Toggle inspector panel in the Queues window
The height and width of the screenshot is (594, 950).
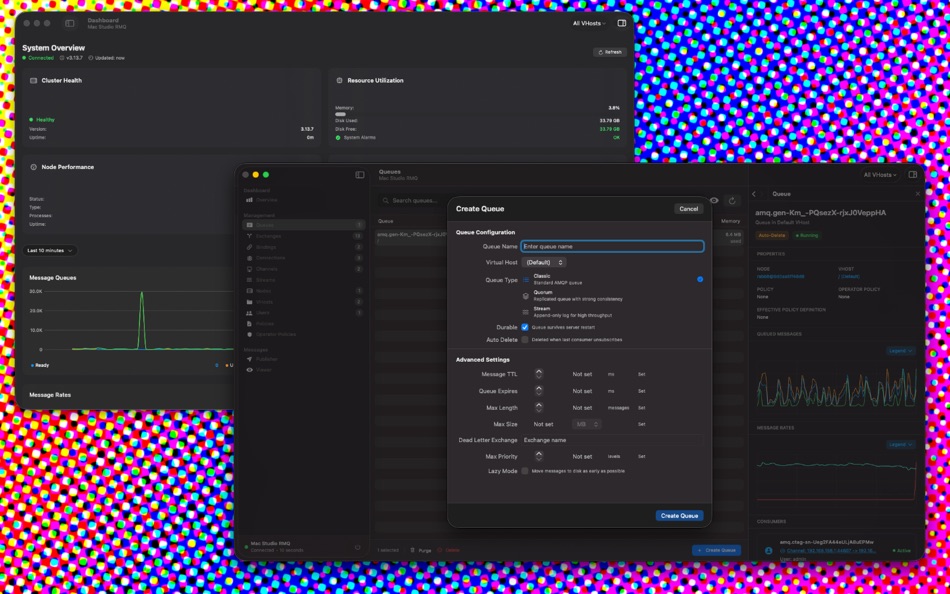point(913,175)
